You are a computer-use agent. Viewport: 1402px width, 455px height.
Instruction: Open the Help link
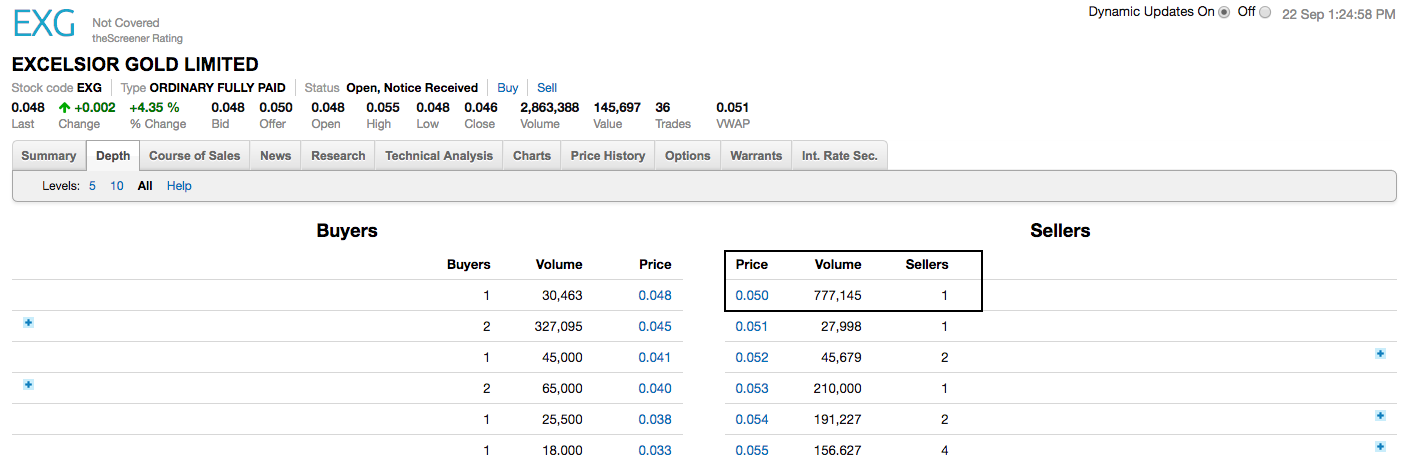point(179,186)
